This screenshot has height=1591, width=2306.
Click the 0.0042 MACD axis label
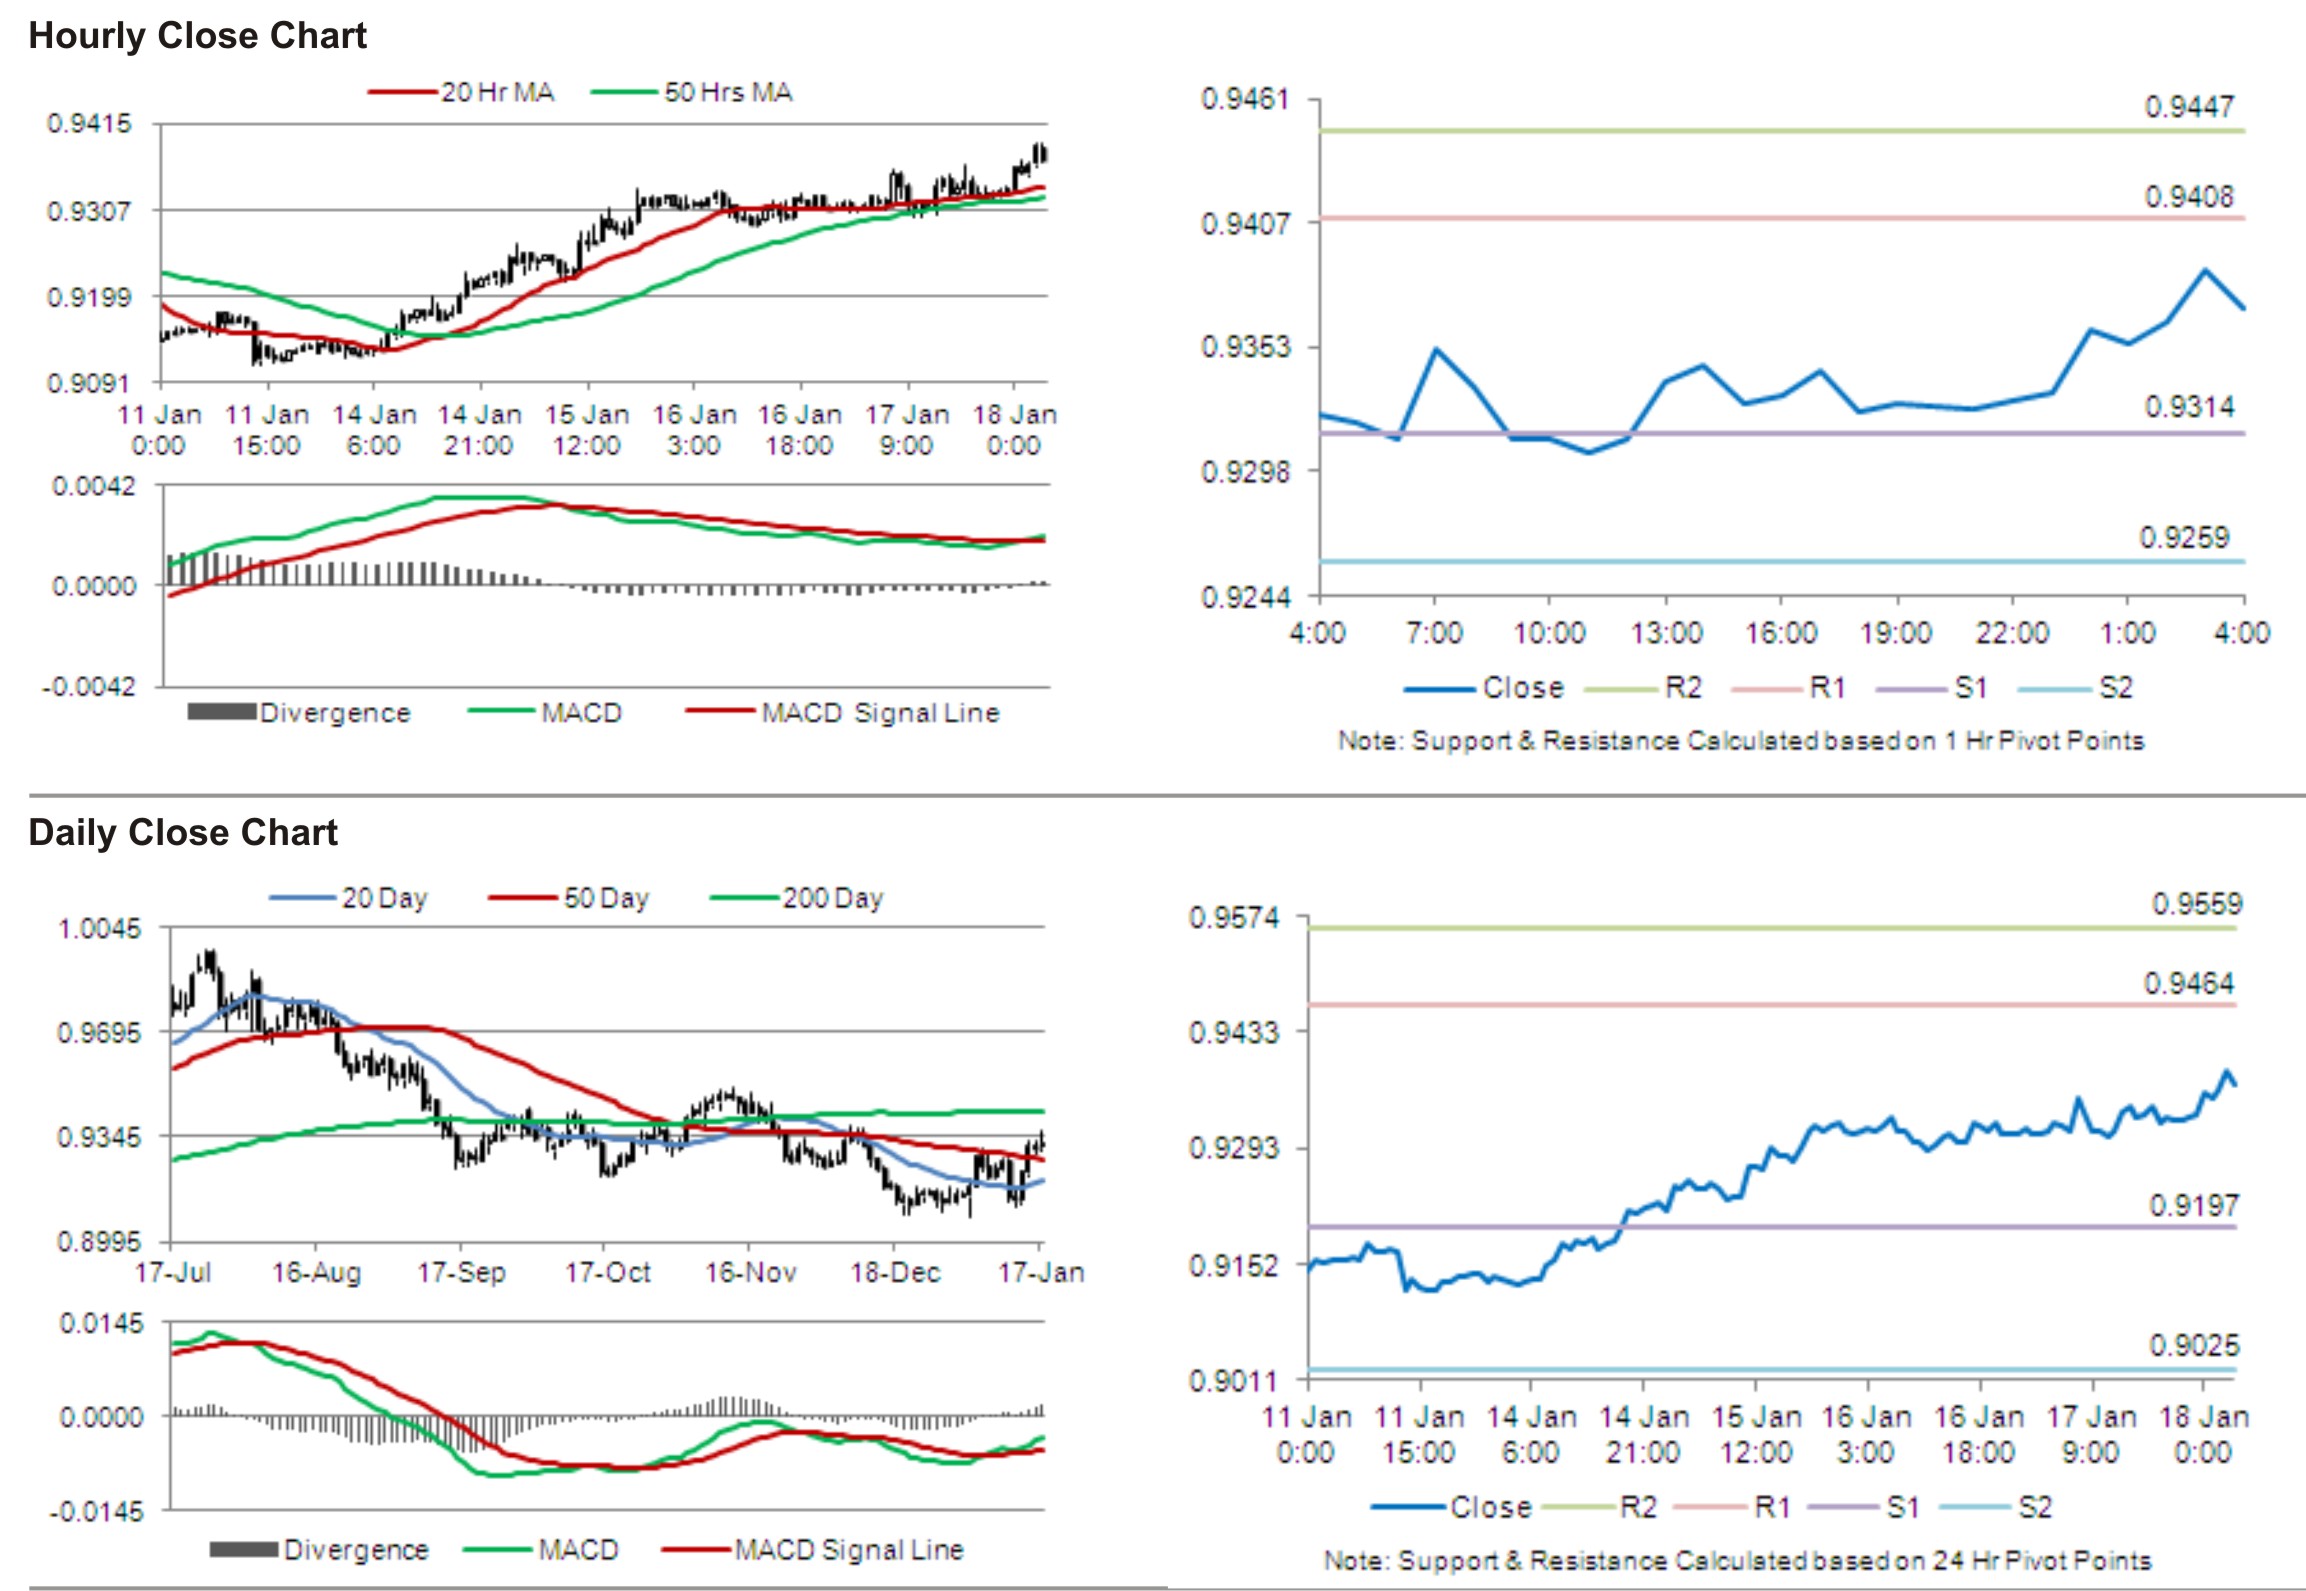tap(93, 486)
